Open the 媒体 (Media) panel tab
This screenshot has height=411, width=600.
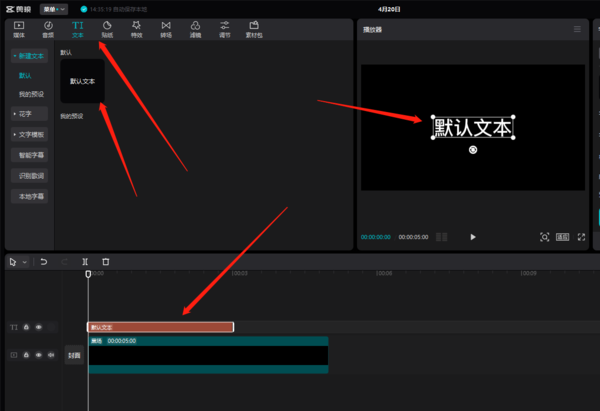pos(18,29)
